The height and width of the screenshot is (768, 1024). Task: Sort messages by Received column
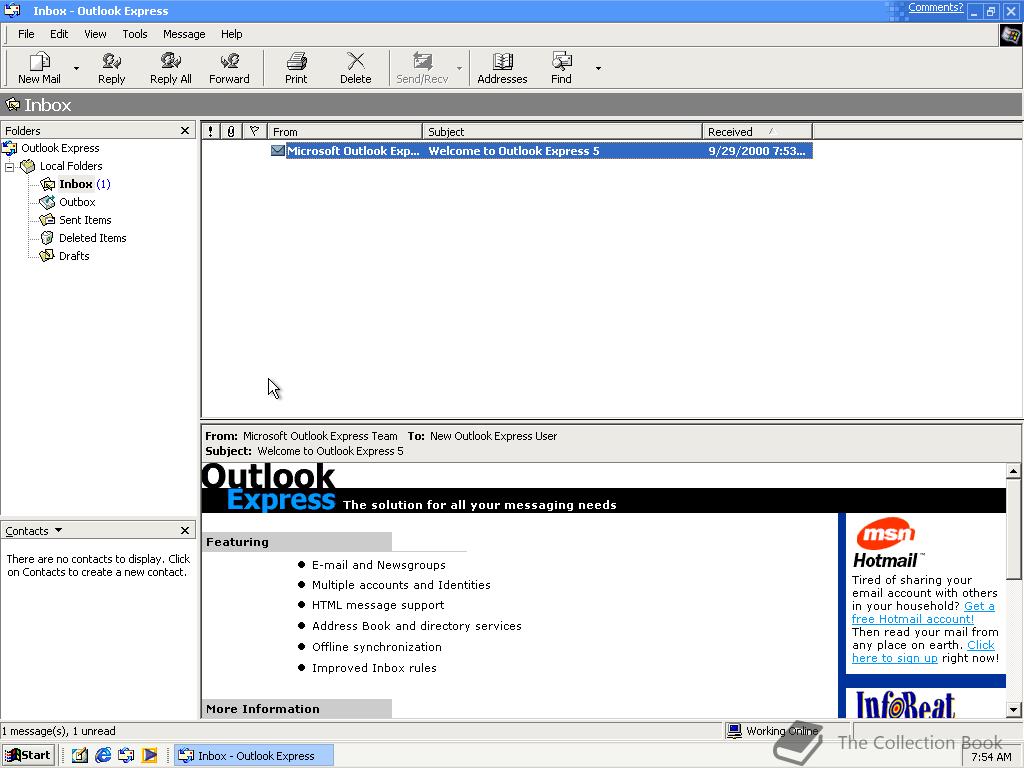pos(758,131)
